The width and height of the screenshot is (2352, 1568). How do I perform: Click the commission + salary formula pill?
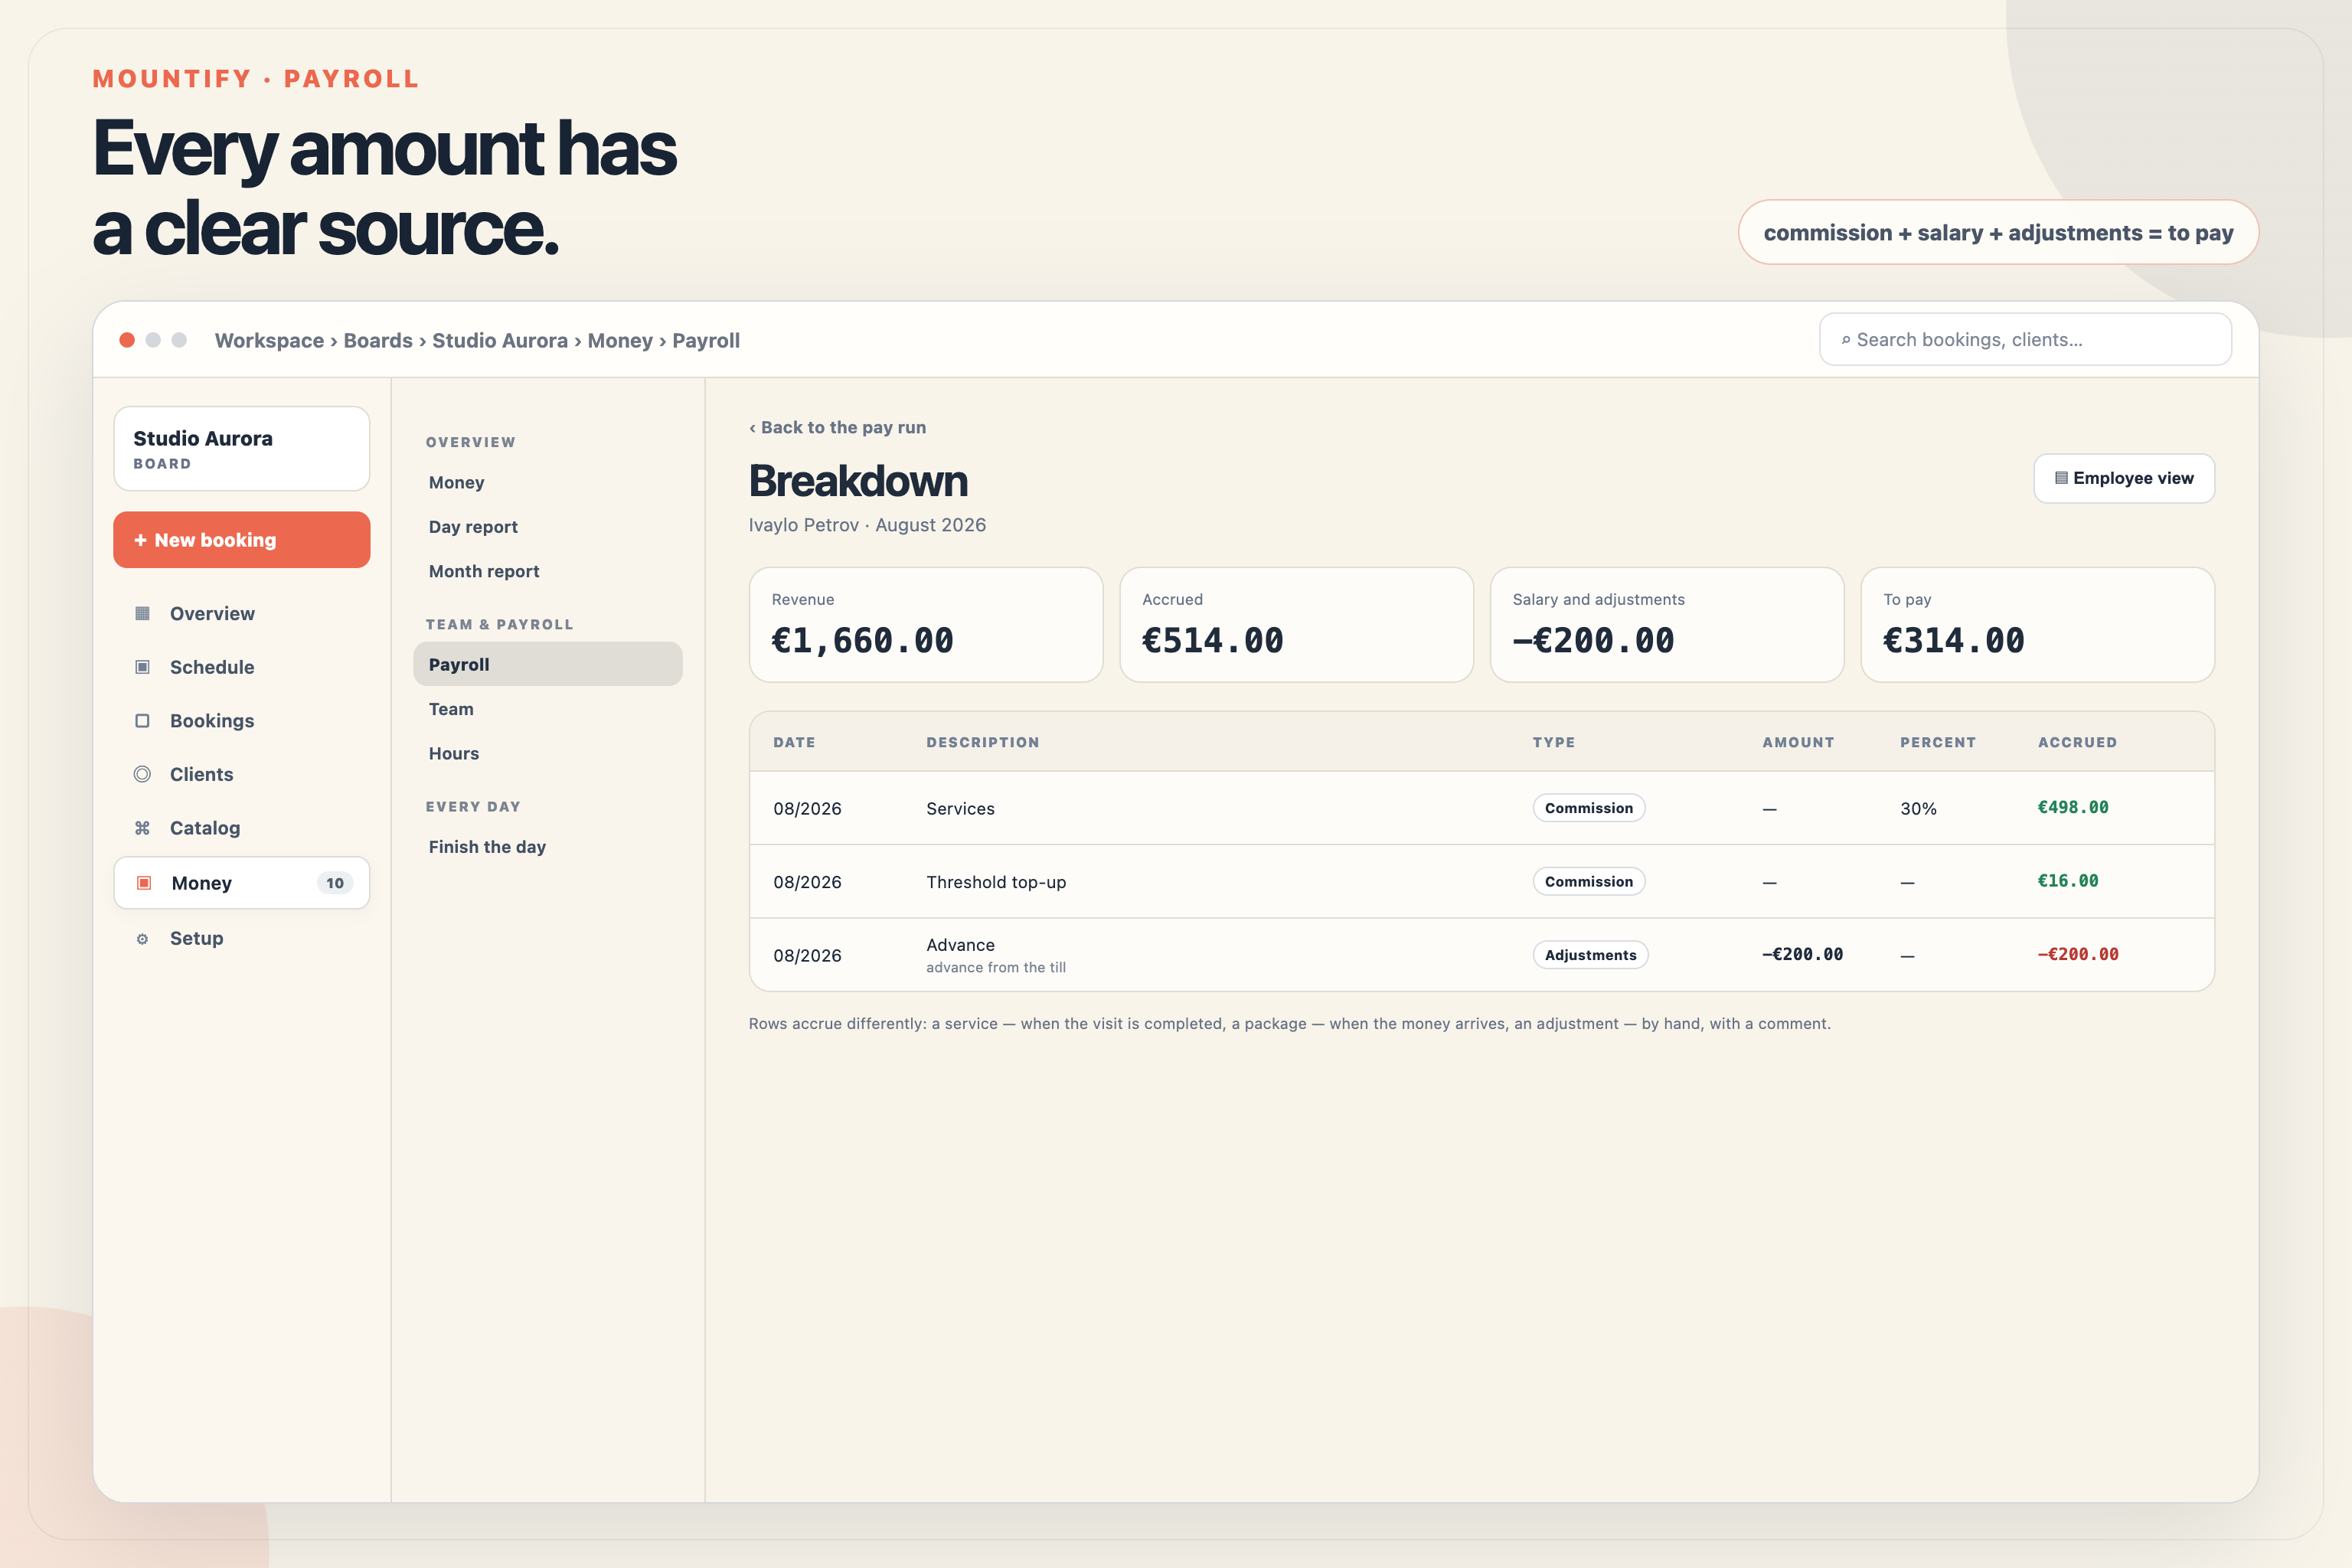coord(1998,233)
